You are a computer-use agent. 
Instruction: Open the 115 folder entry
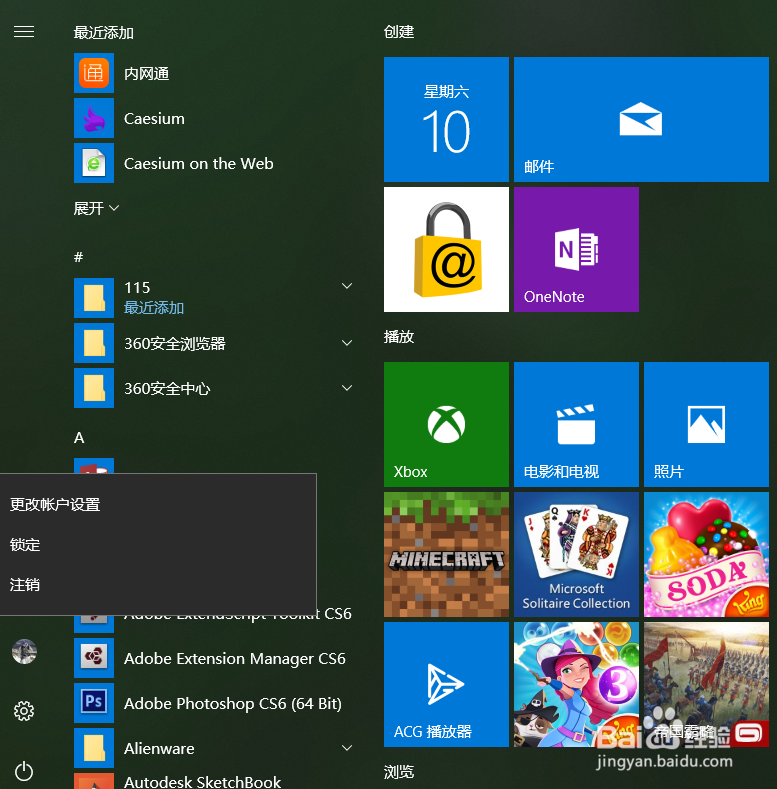tap(214, 298)
